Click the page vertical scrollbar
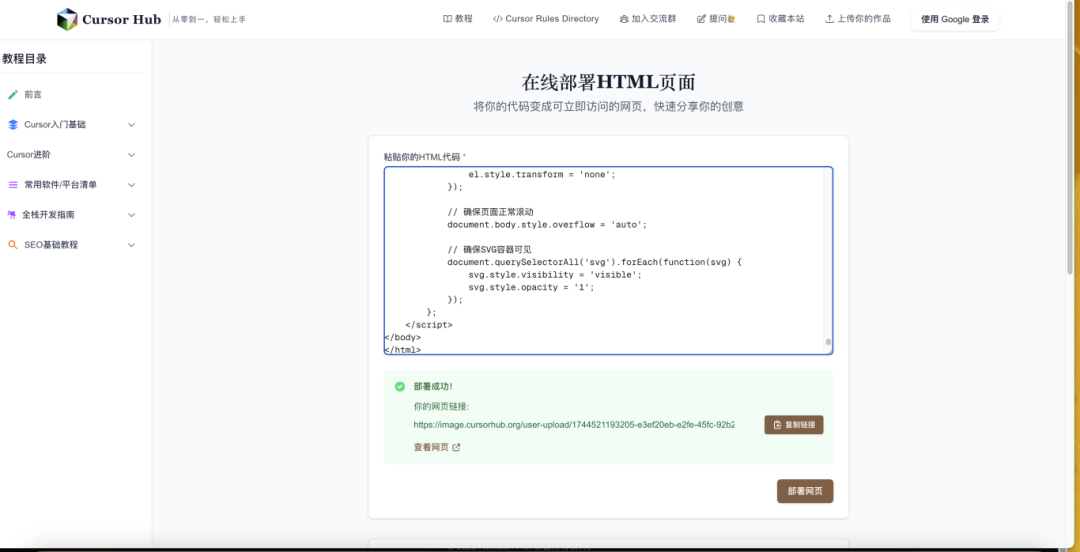The image size is (1080, 552). point(1070,138)
